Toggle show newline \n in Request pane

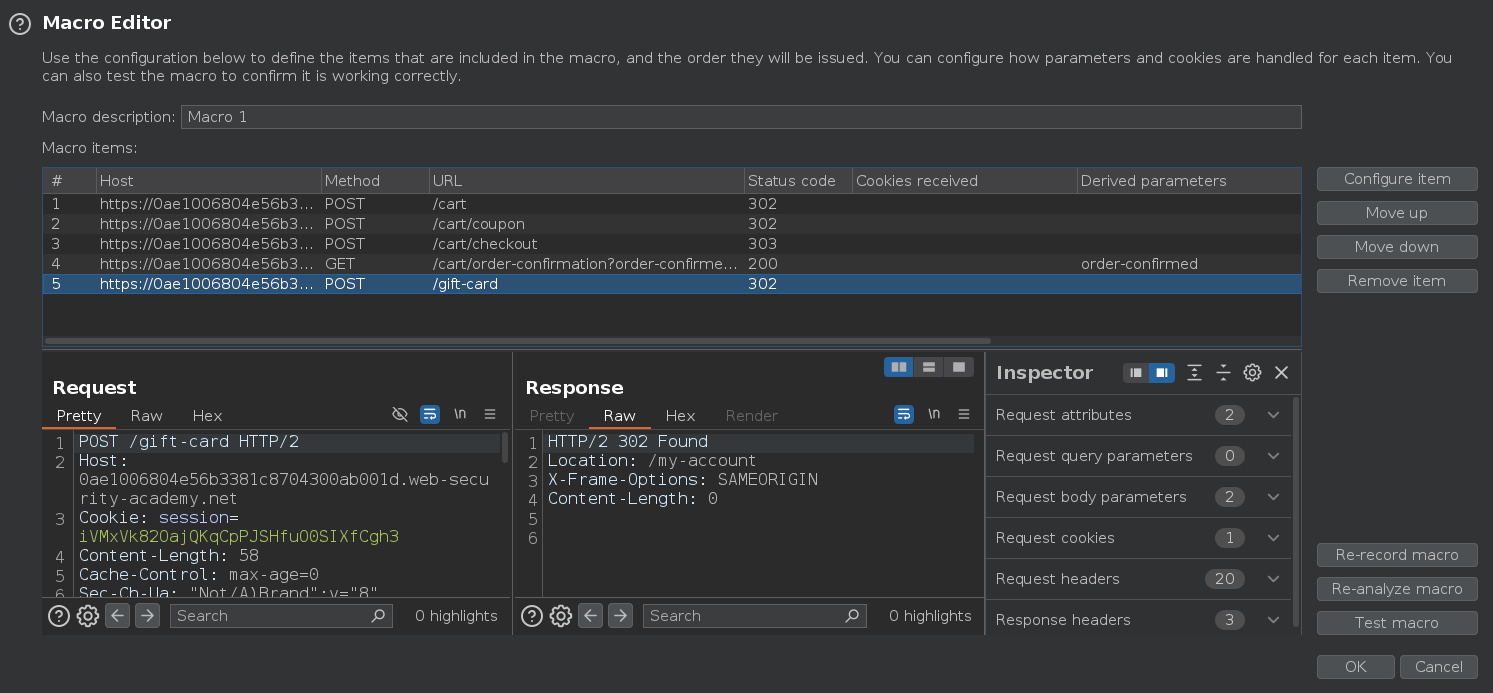[460, 414]
